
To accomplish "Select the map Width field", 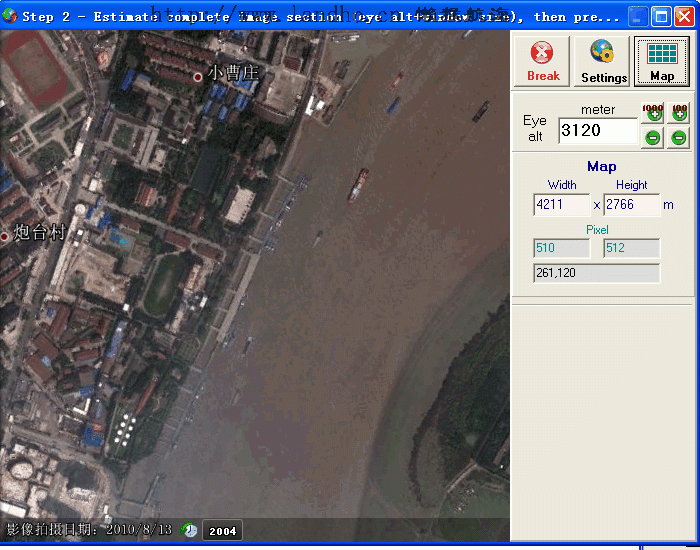I will click(x=561, y=205).
